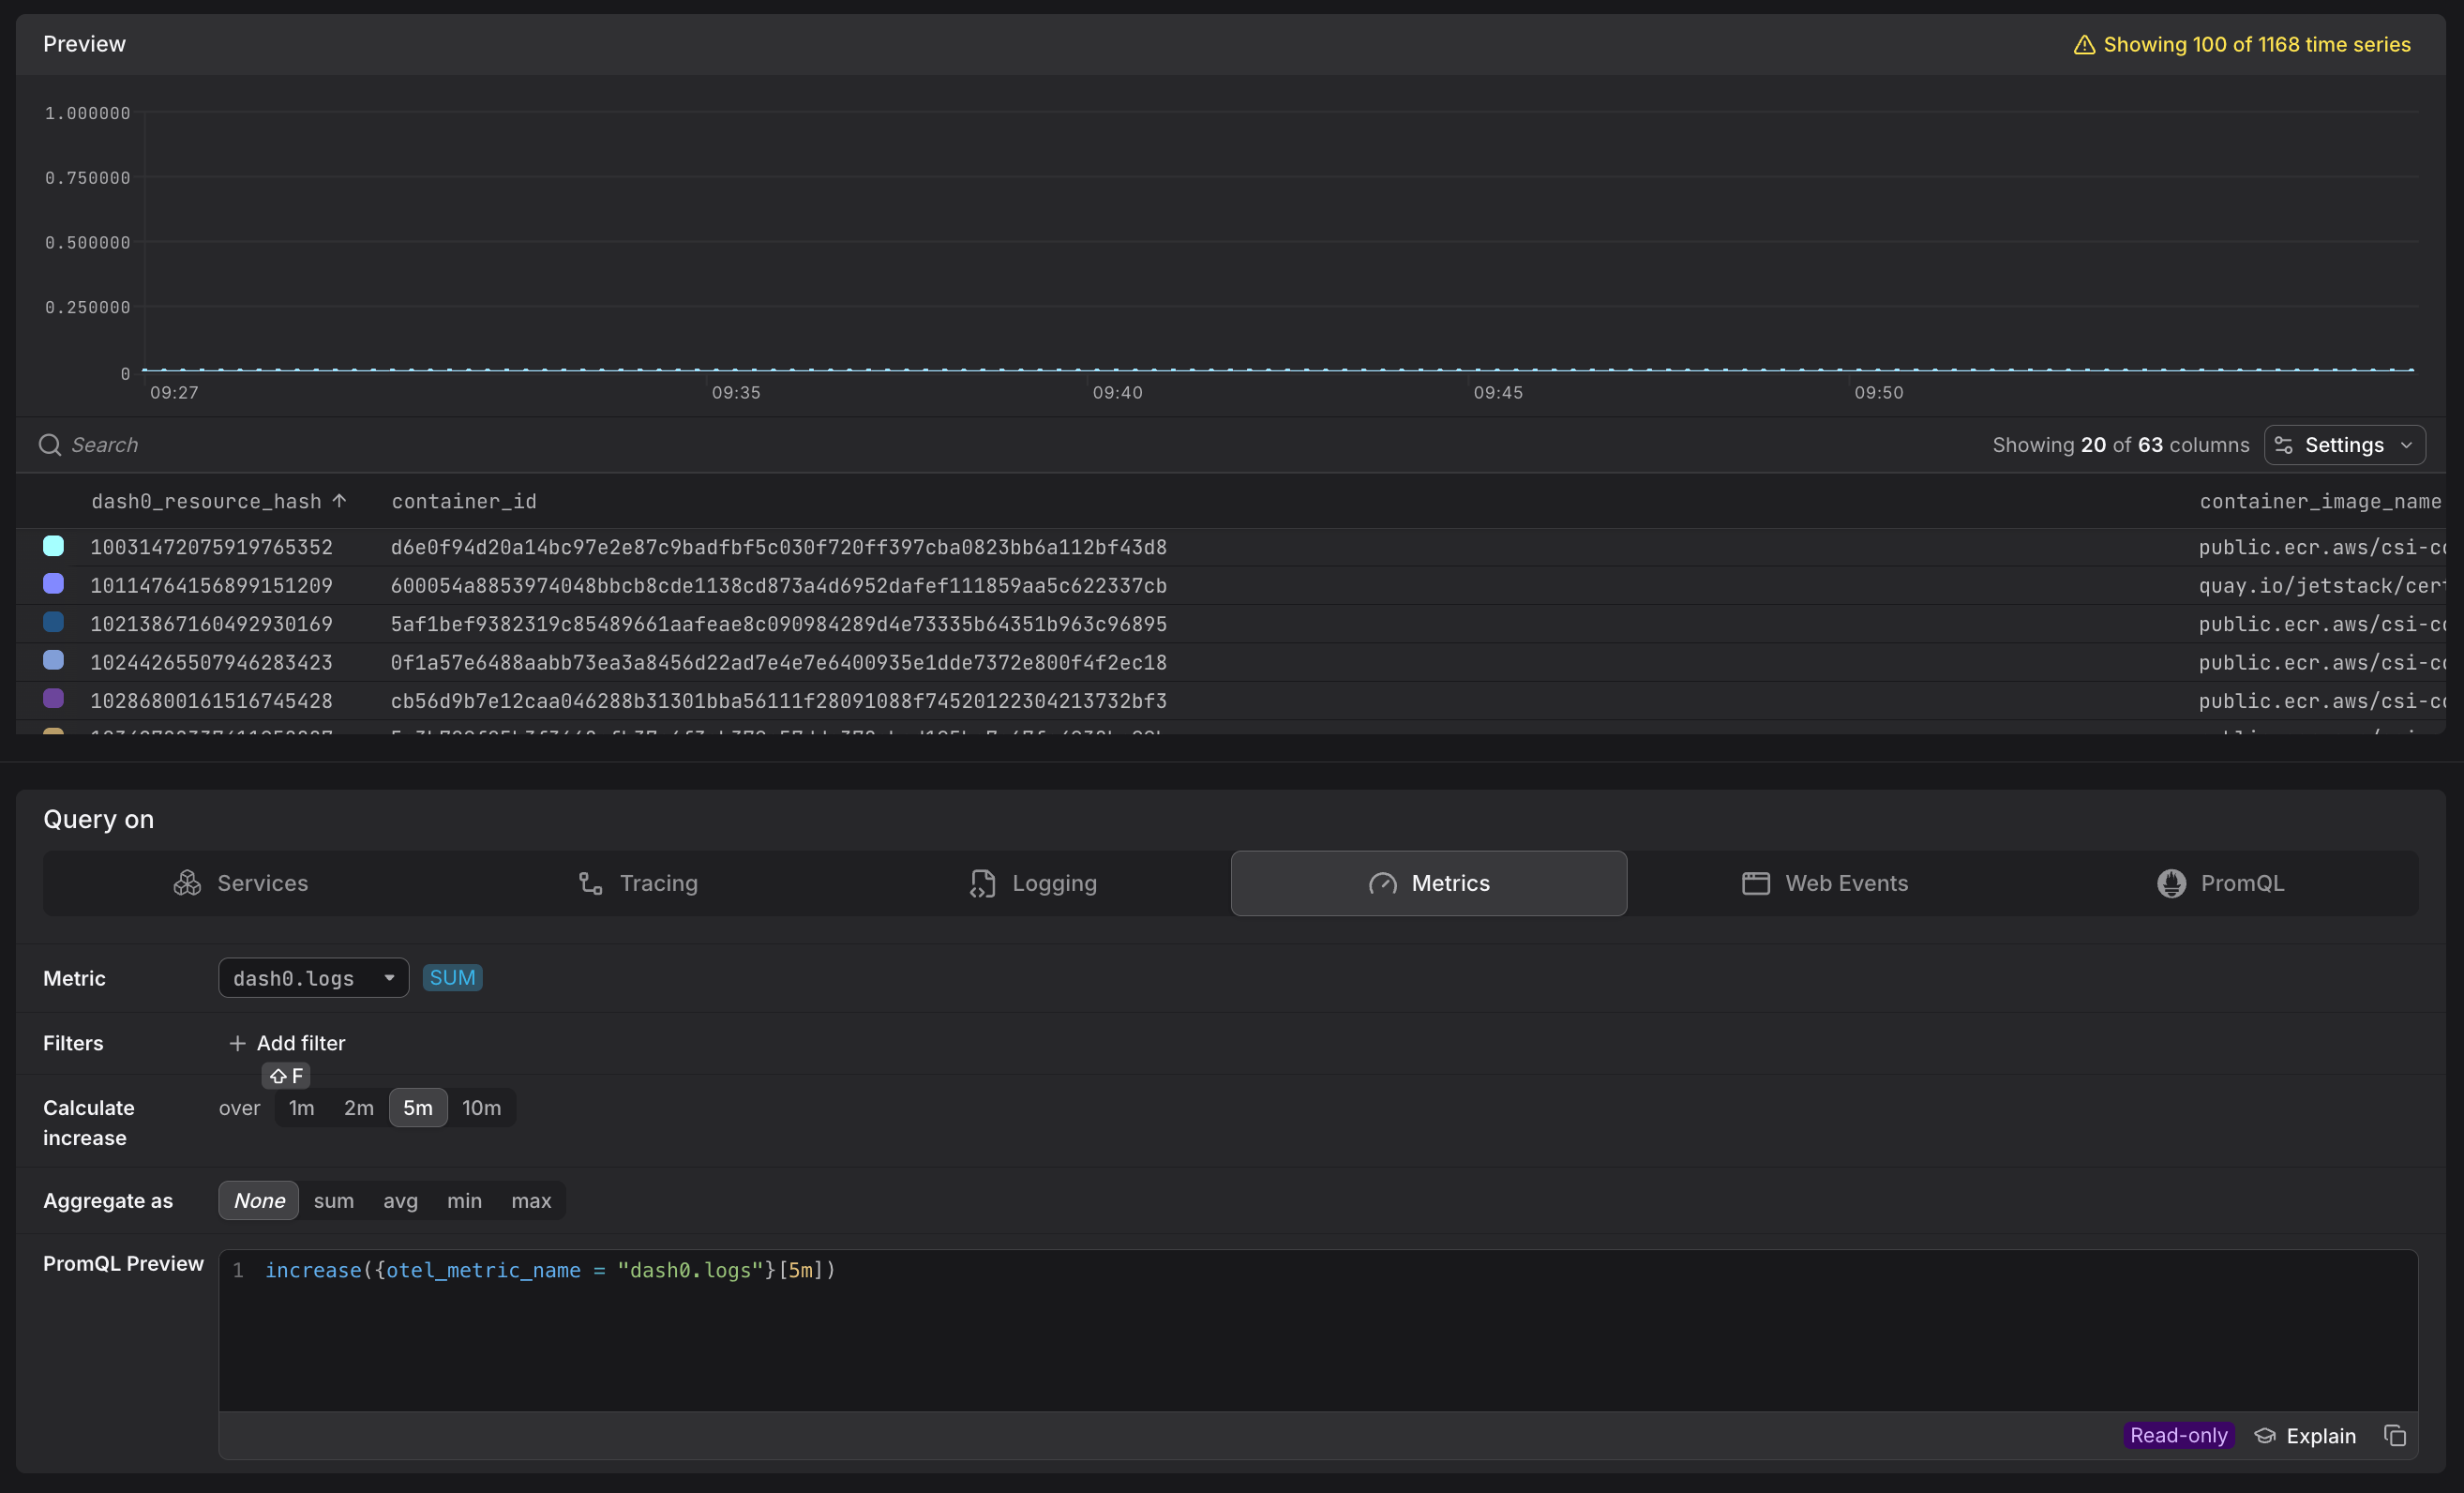Select the 10m increase window
This screenshot has width=2464, height=1493.
(482, 1108)
